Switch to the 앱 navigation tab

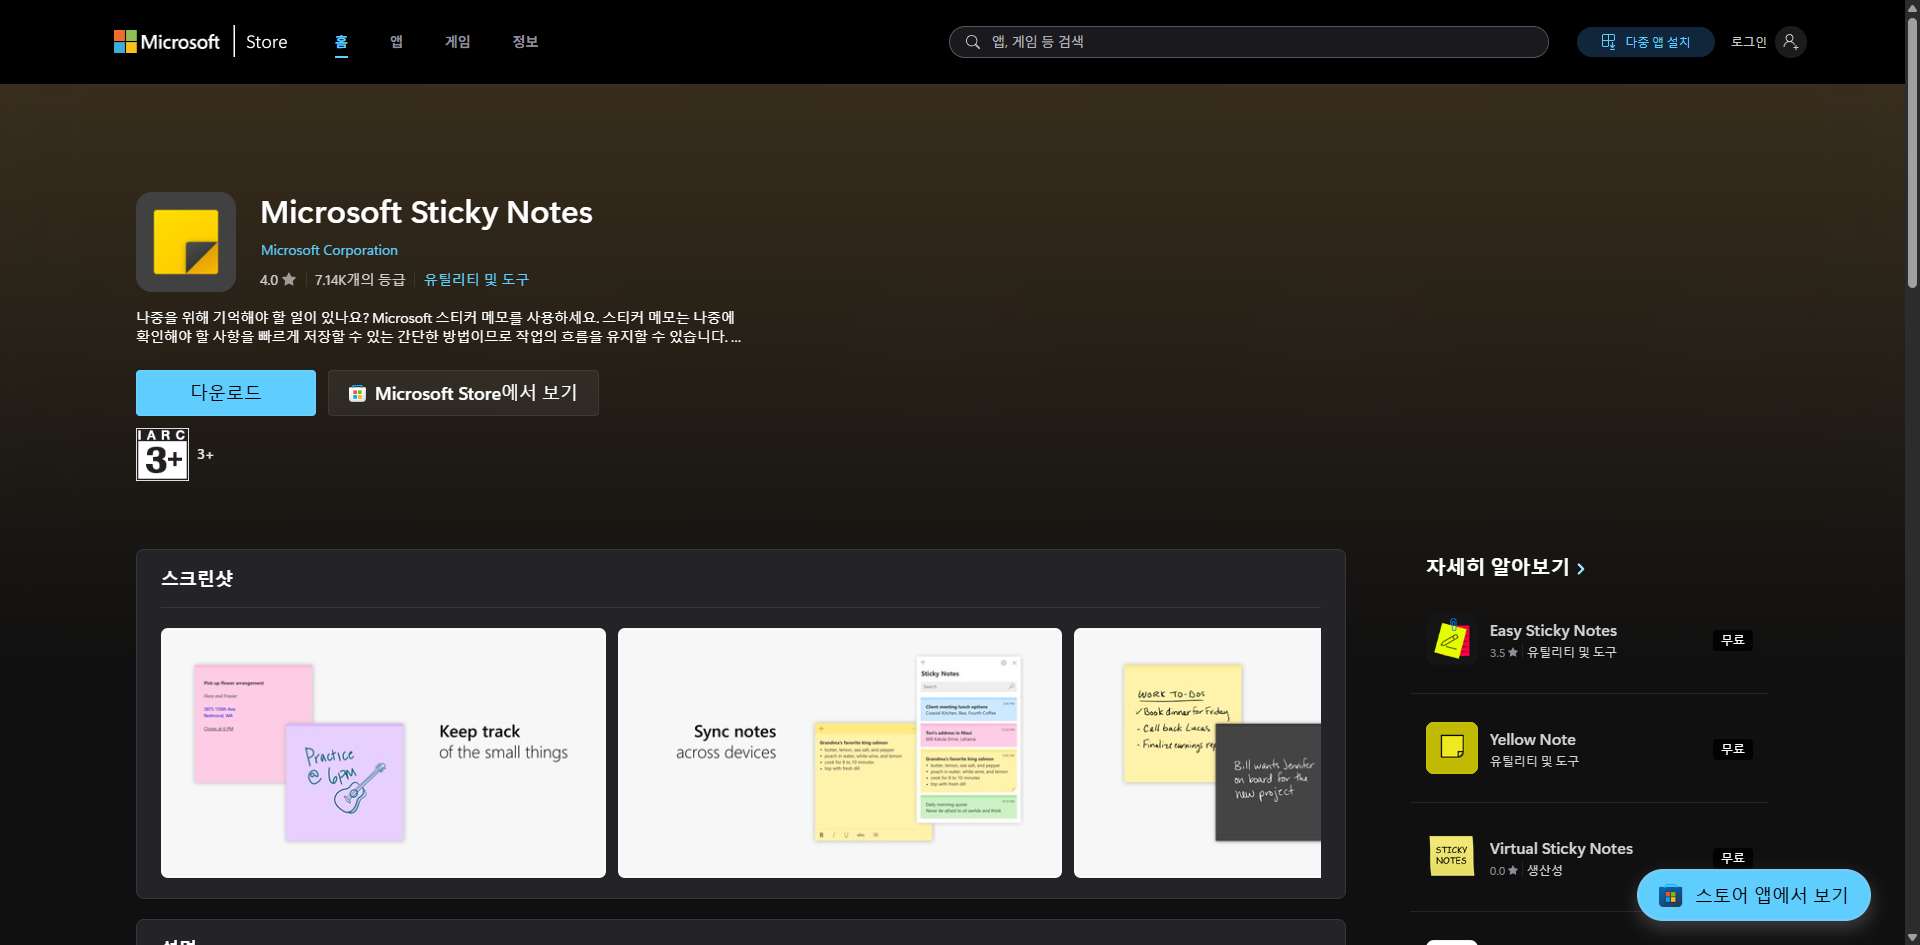pos(396,42)
